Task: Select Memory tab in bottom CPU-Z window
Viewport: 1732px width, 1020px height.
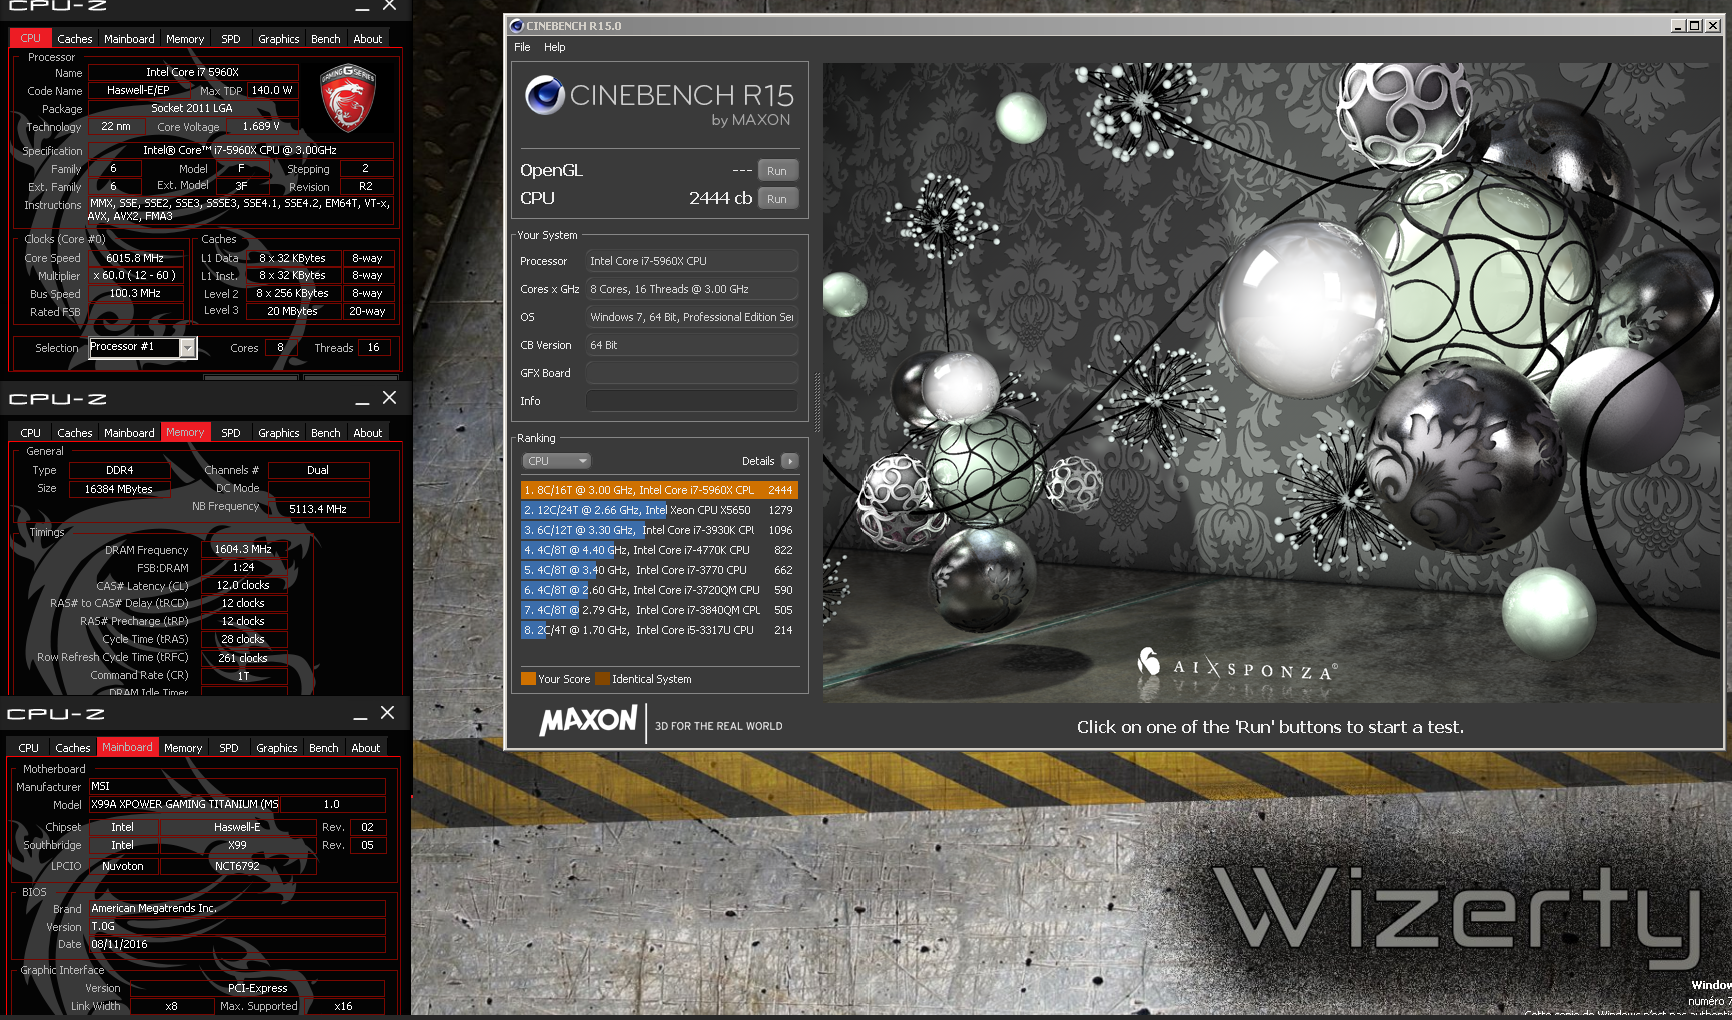Action: [x=183, y=748]
